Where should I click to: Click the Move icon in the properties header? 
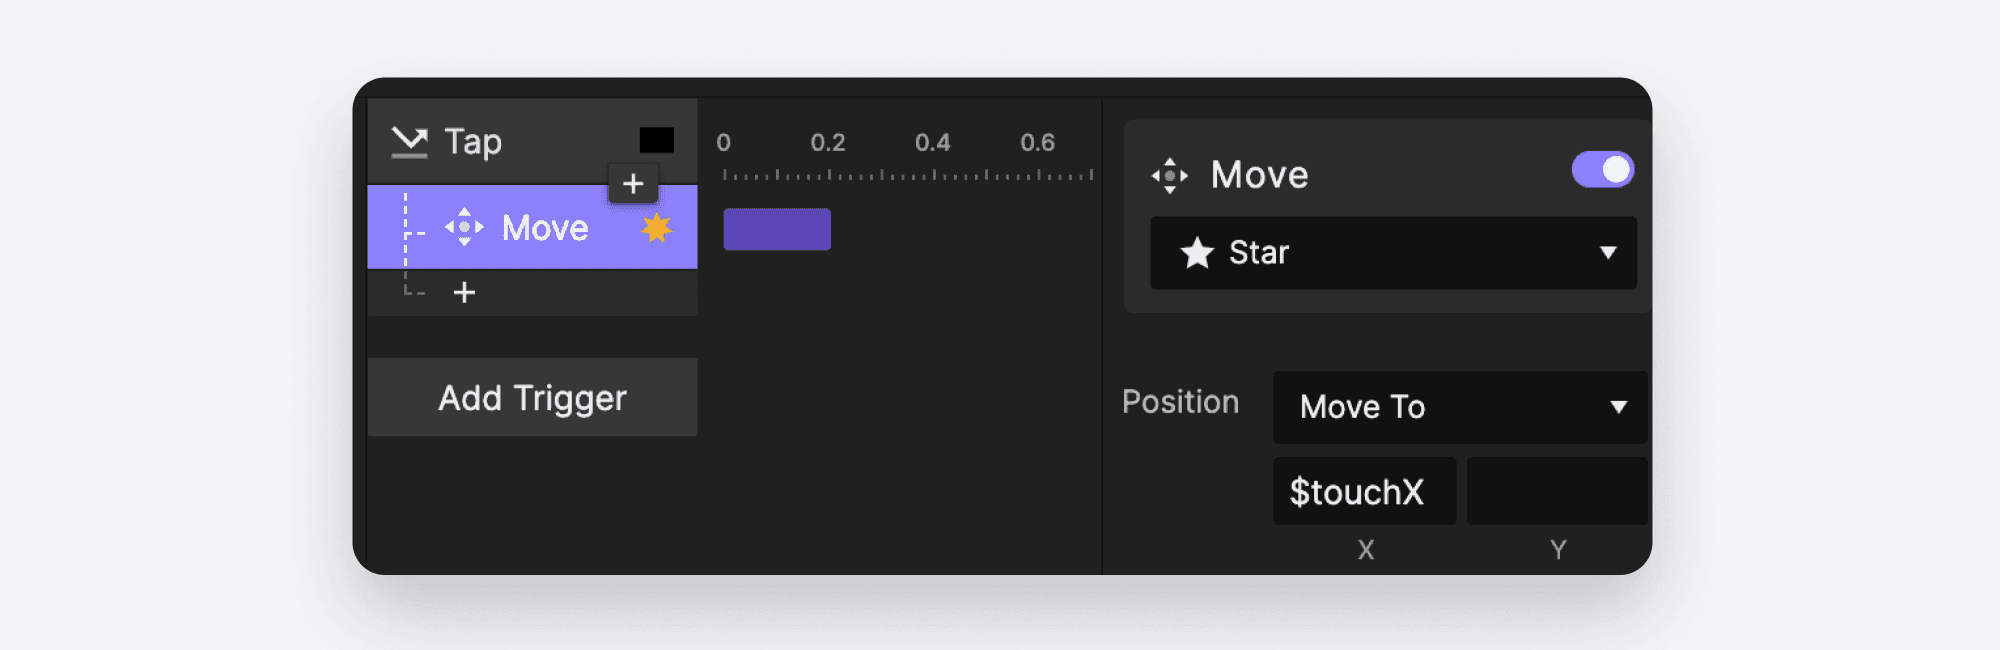click(1170, 175)
